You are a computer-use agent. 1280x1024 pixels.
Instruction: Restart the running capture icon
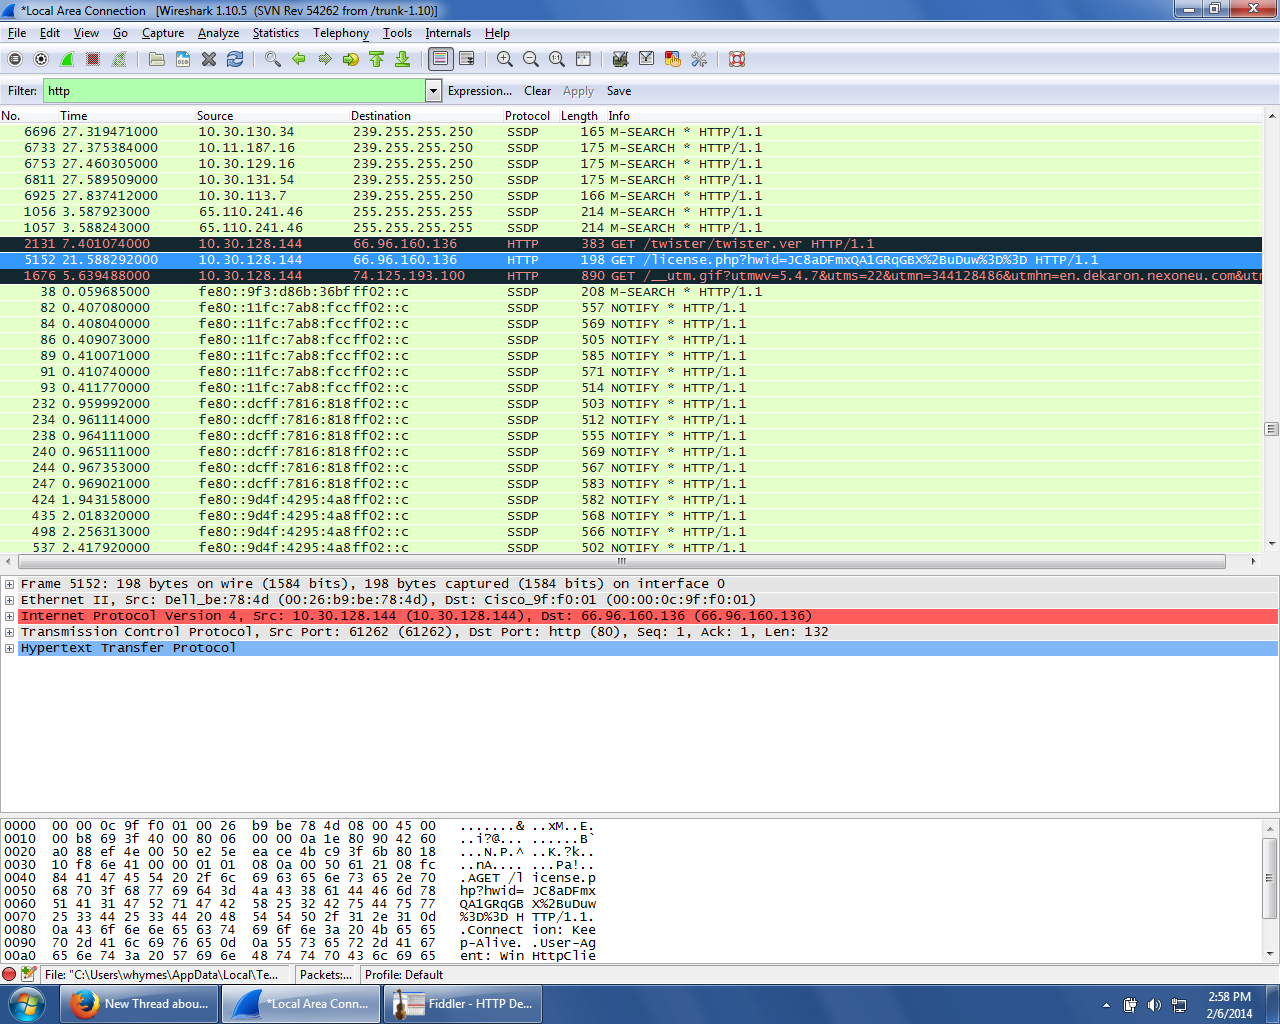pyautogui.click(x=119, y=59)
